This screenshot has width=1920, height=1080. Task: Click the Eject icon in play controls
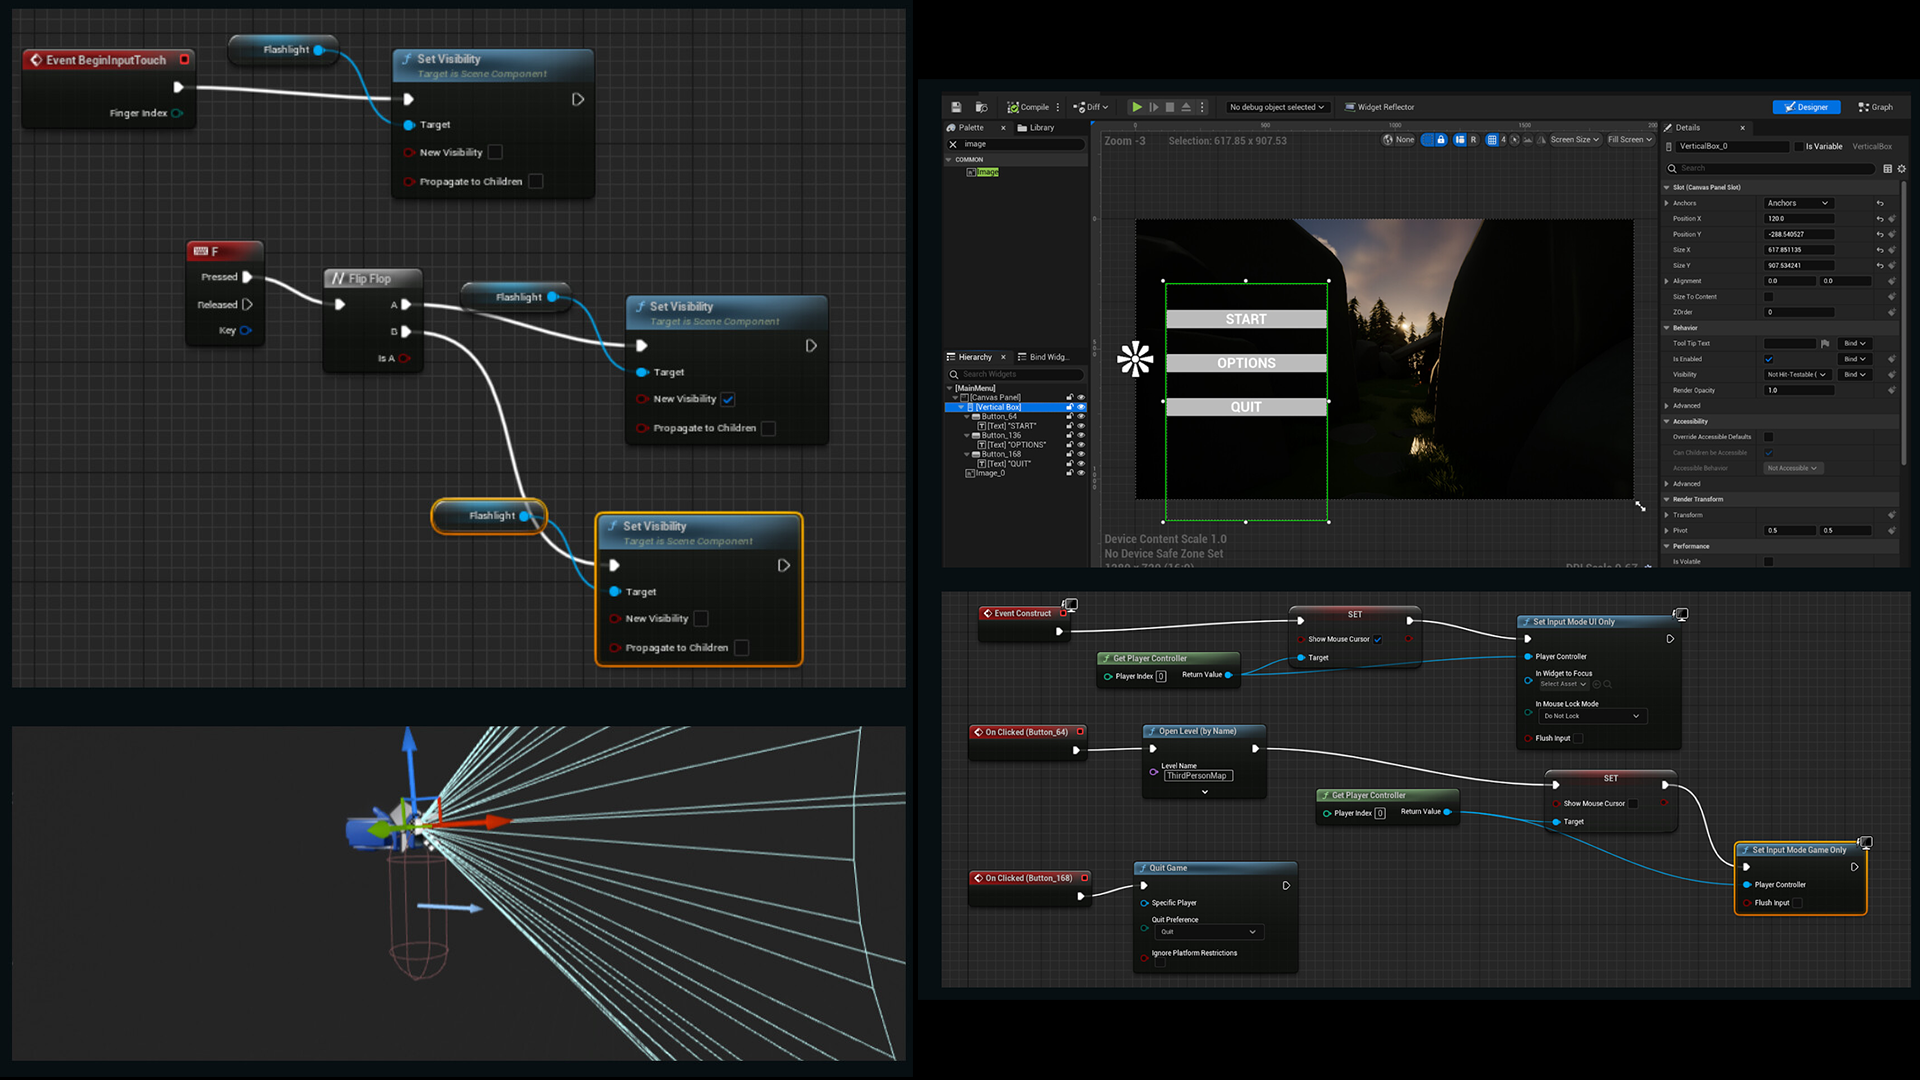[x=1186, y=107]
